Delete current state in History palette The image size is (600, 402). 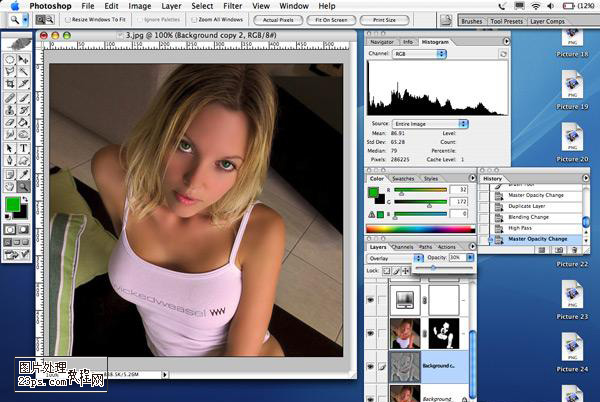tap(574, 250)
